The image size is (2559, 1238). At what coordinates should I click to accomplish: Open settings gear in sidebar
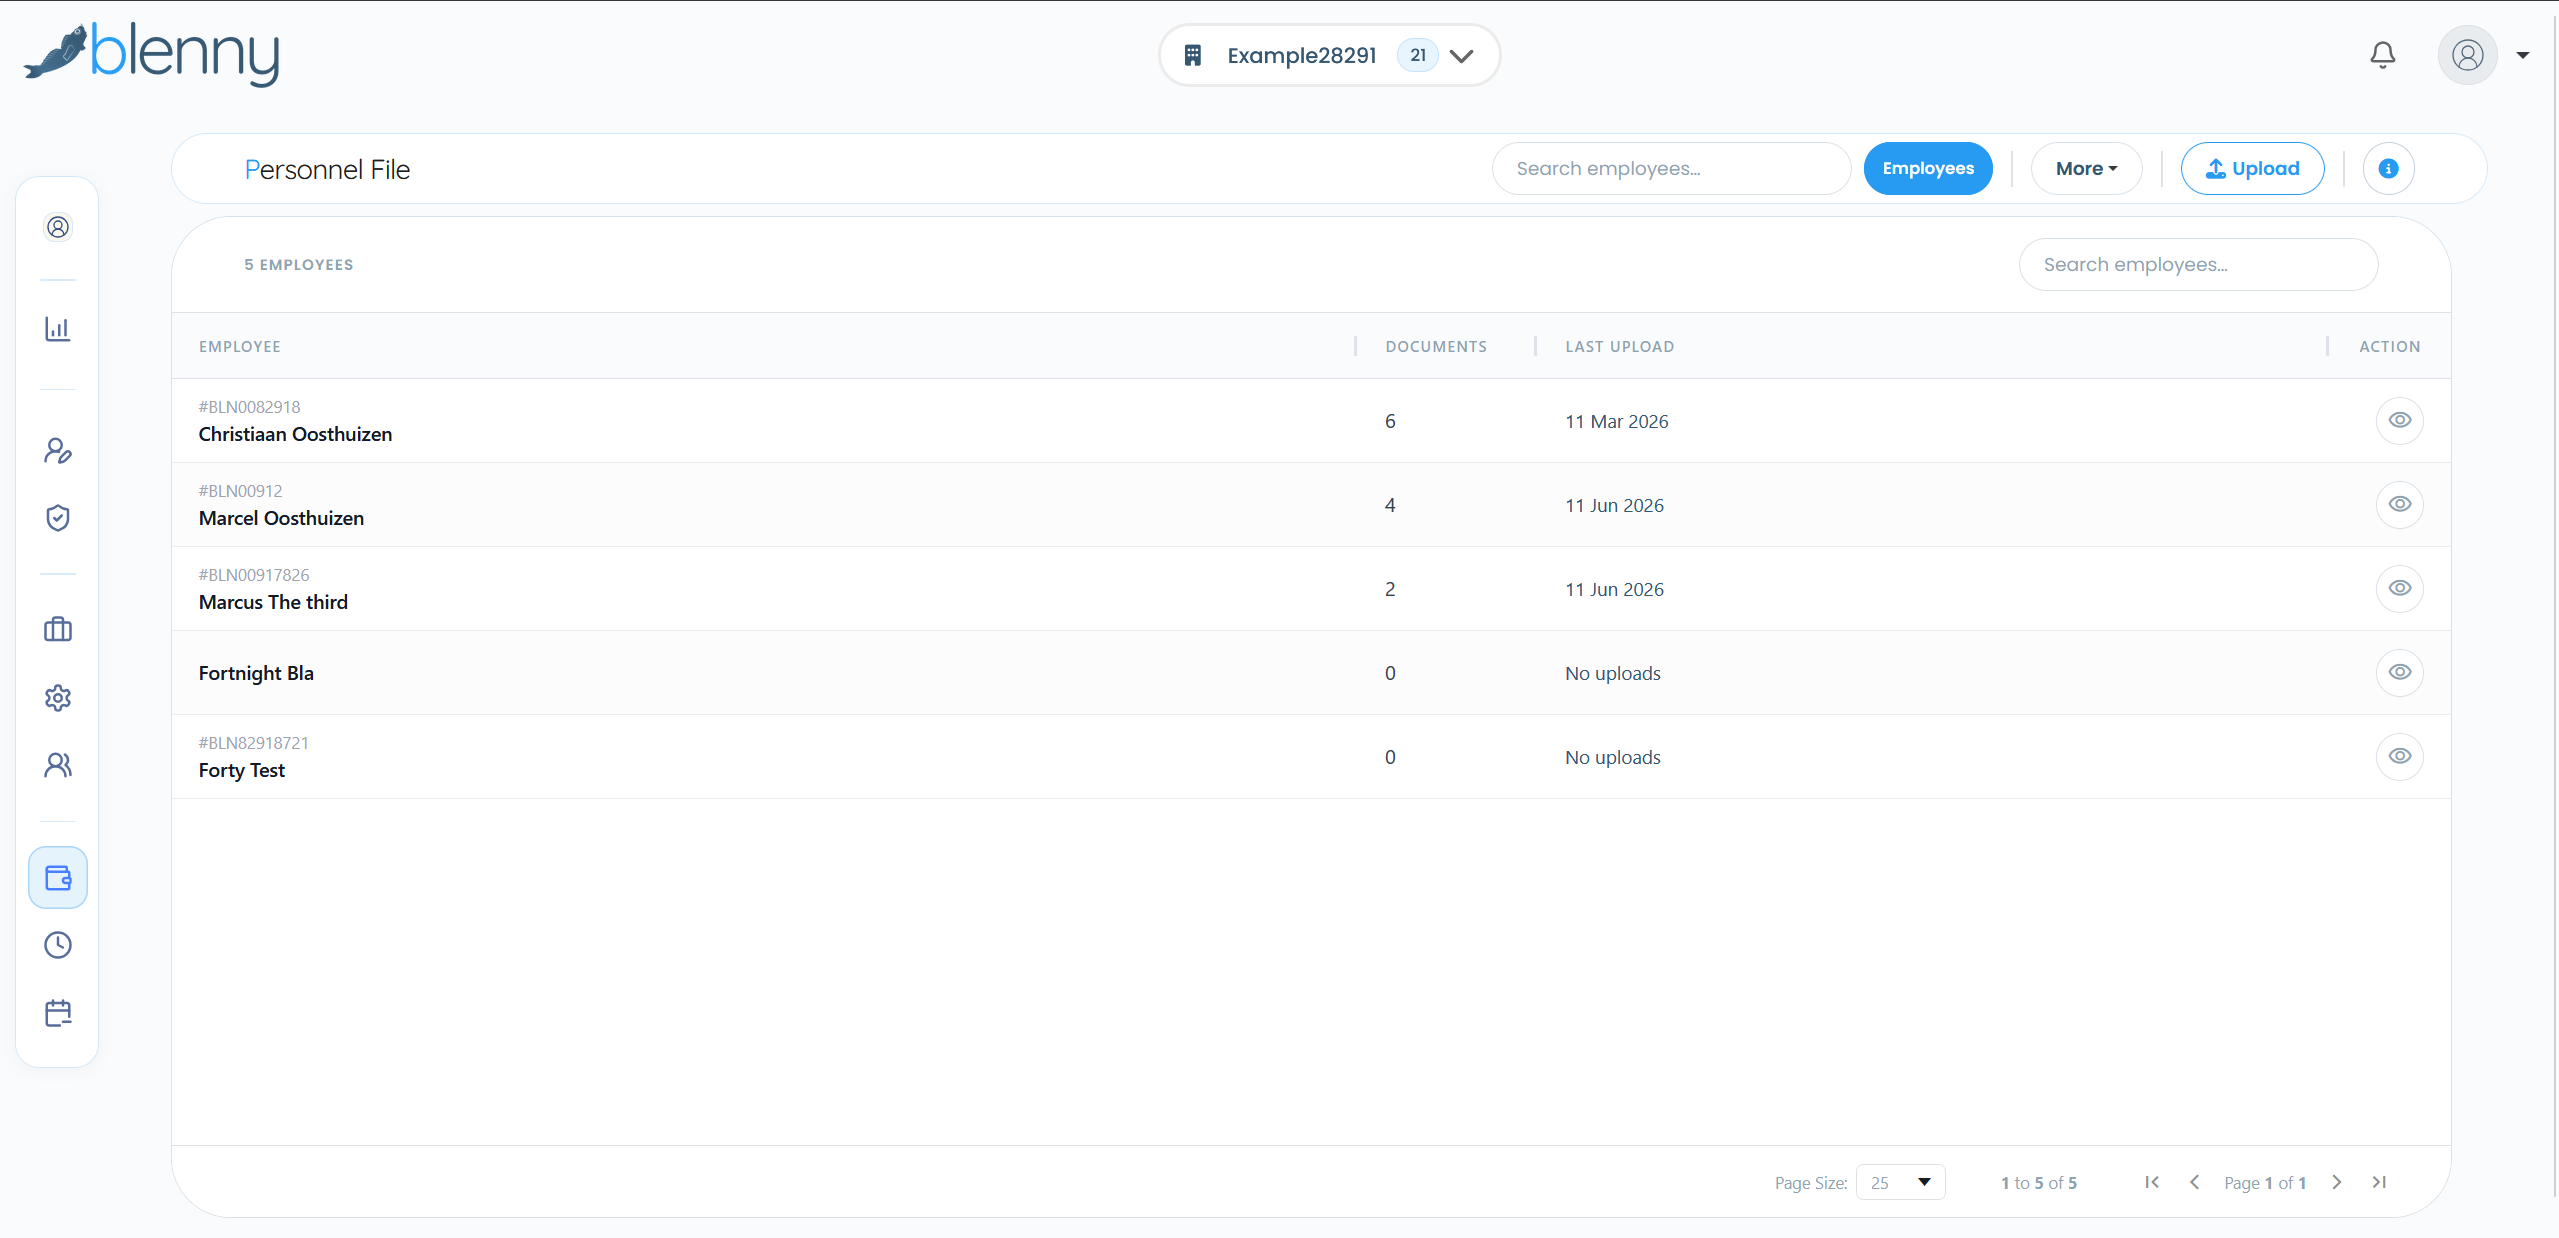click(x=58, y=697)
